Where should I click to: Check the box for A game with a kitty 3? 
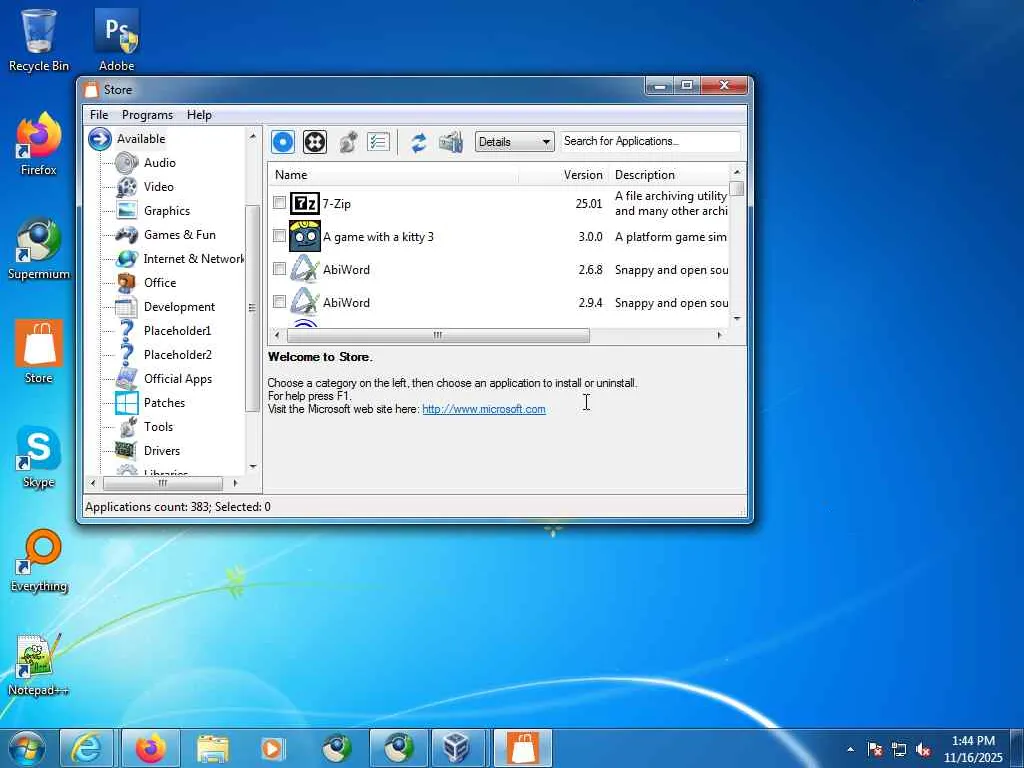[279, 237]
